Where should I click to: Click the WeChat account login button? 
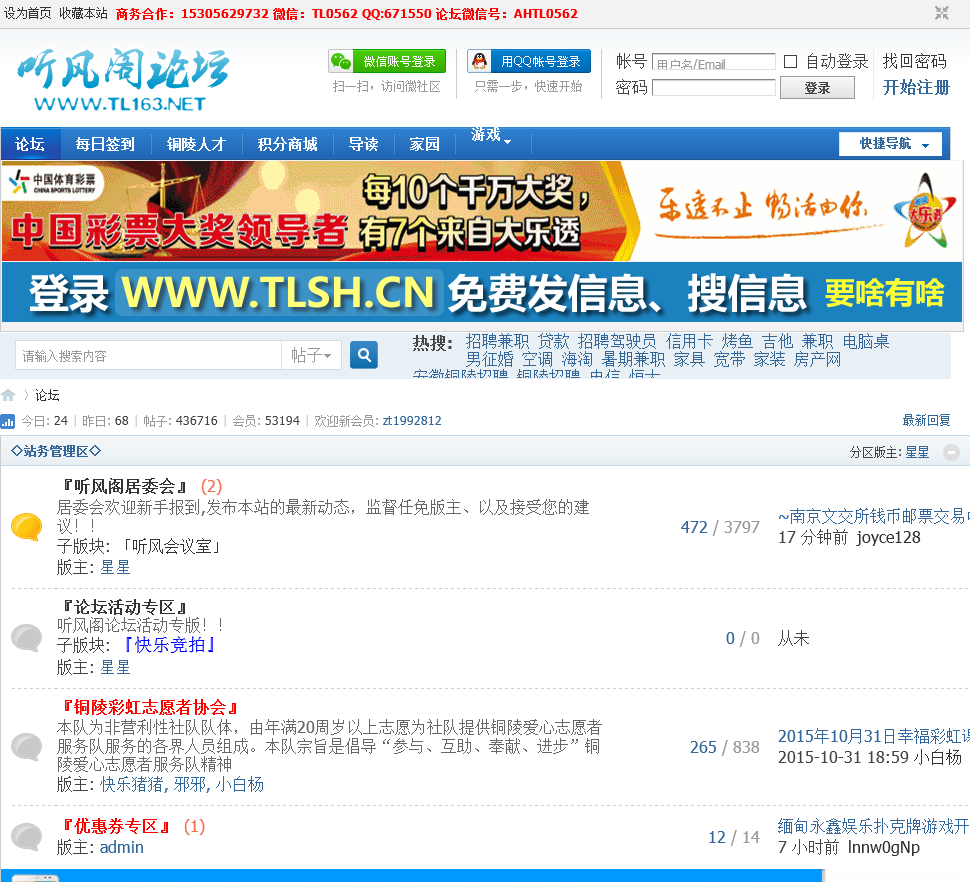[387, 61]
